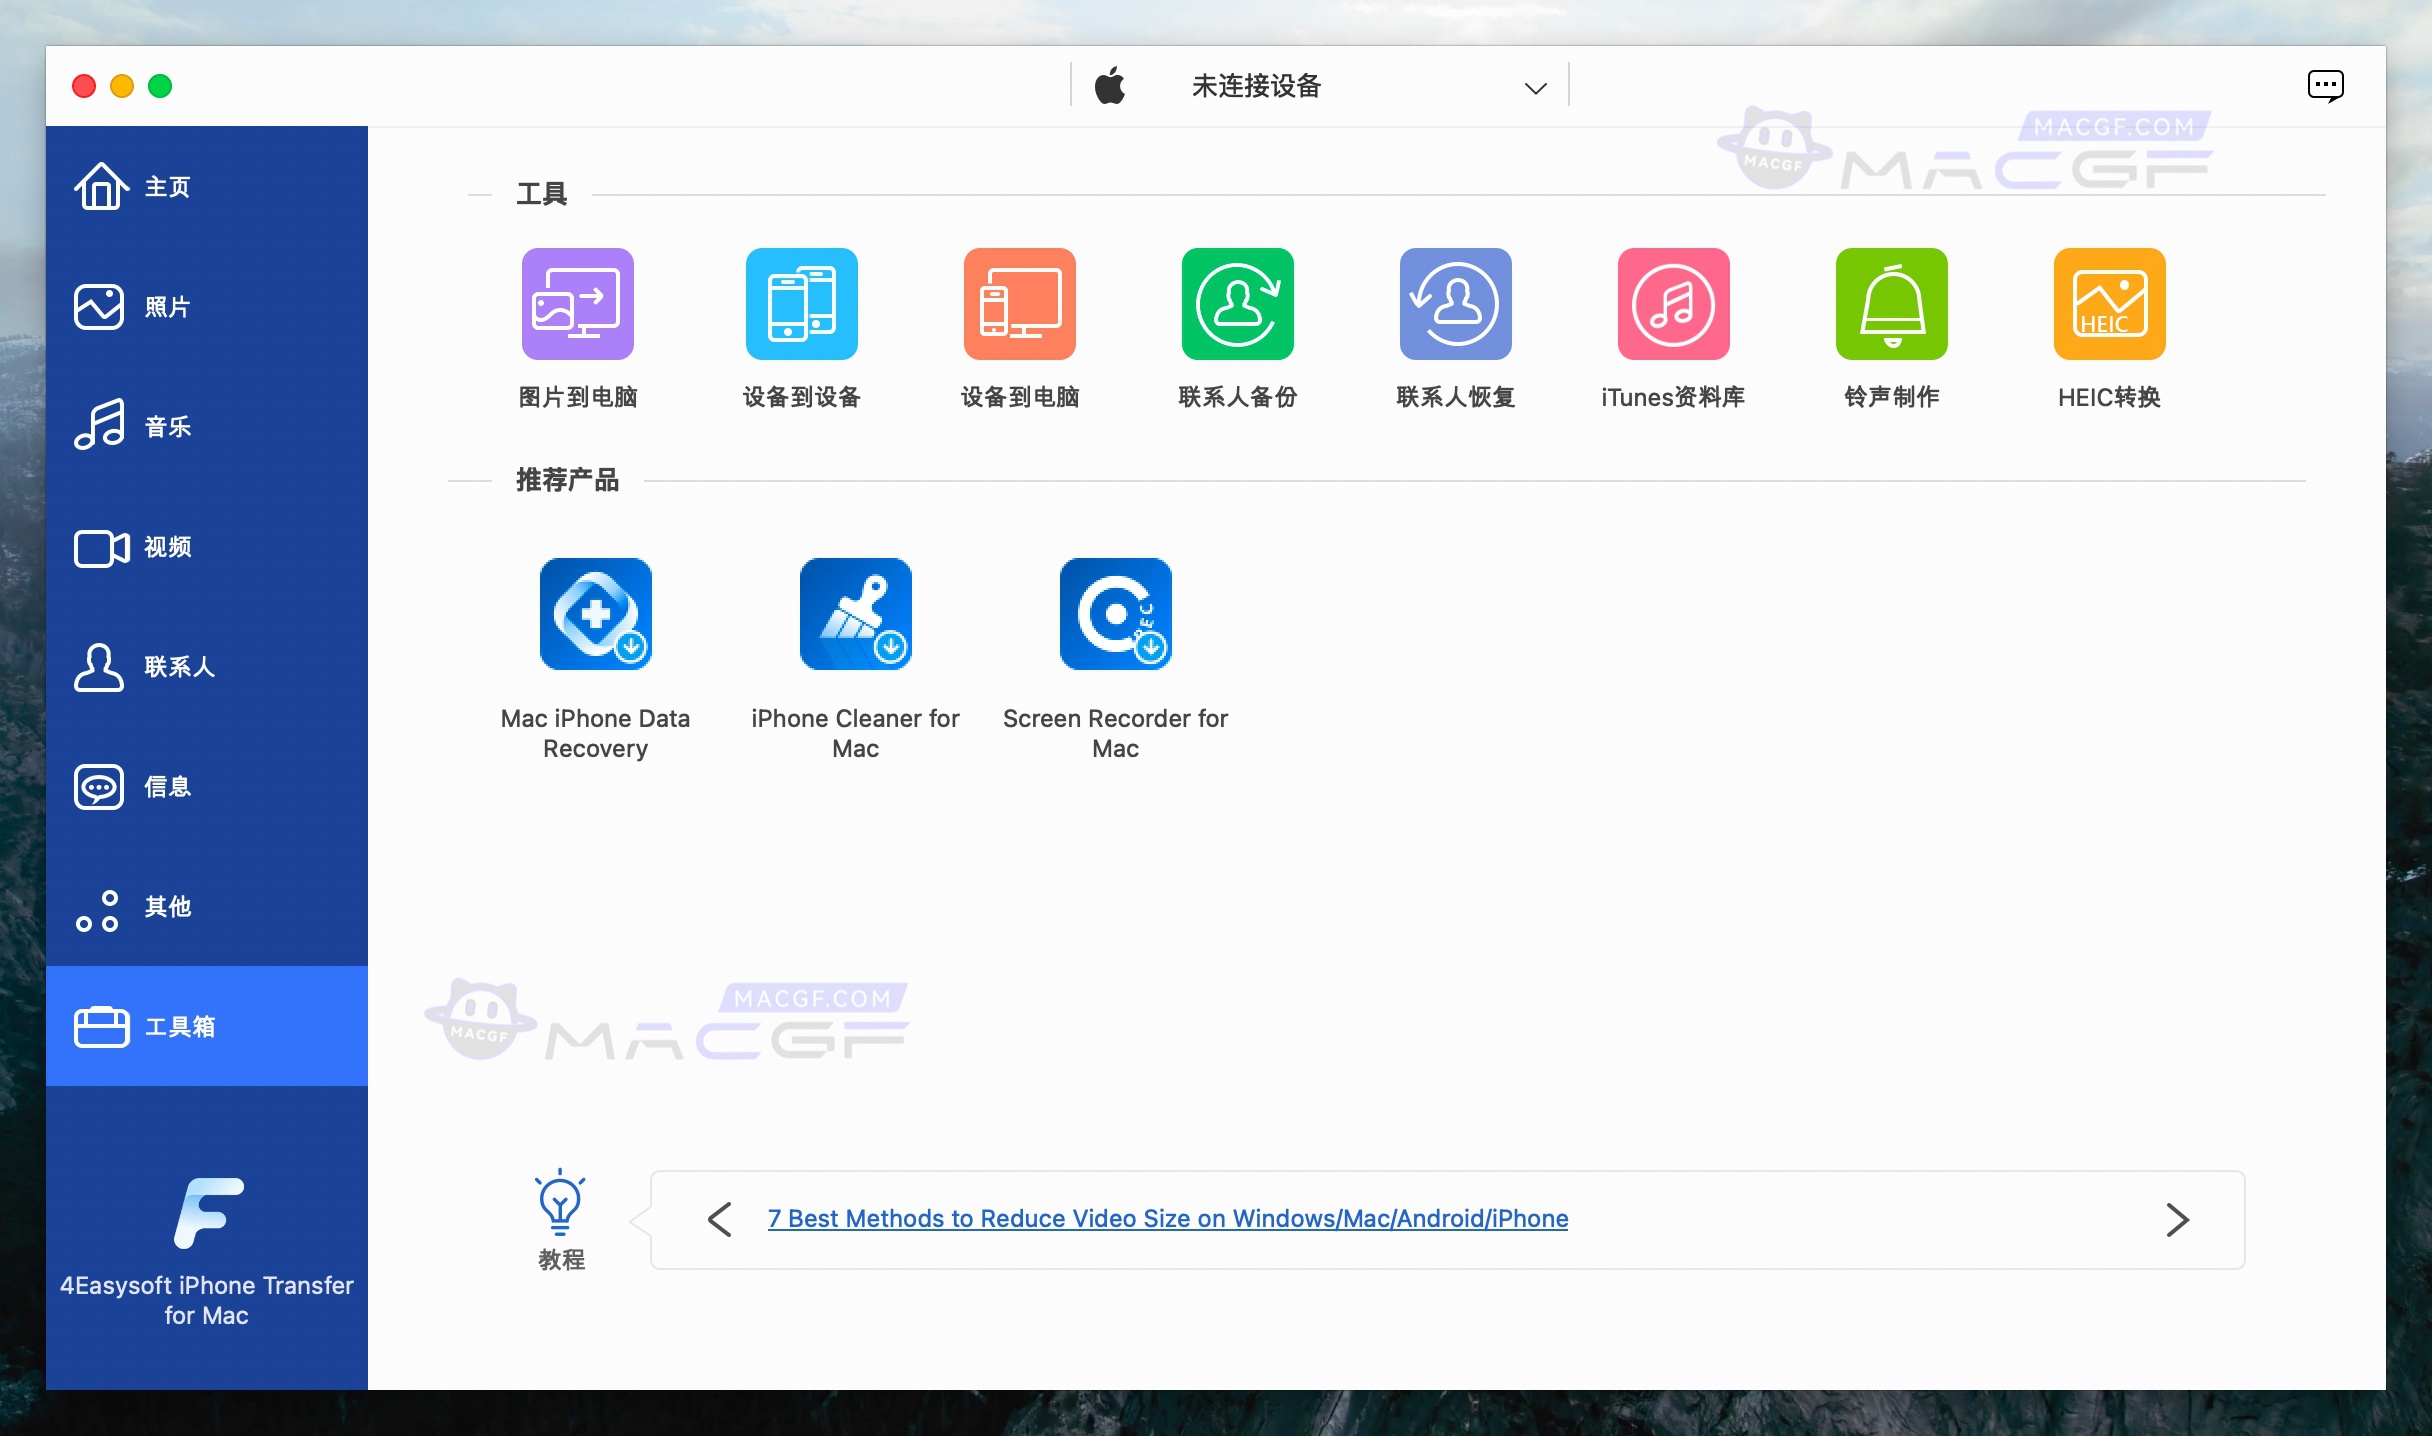The height and width of the screenshot is (1436, 2432).
Task: Open the video size reduction tutorial link
Action: pyautogui.click(x=1166, y=1219)
